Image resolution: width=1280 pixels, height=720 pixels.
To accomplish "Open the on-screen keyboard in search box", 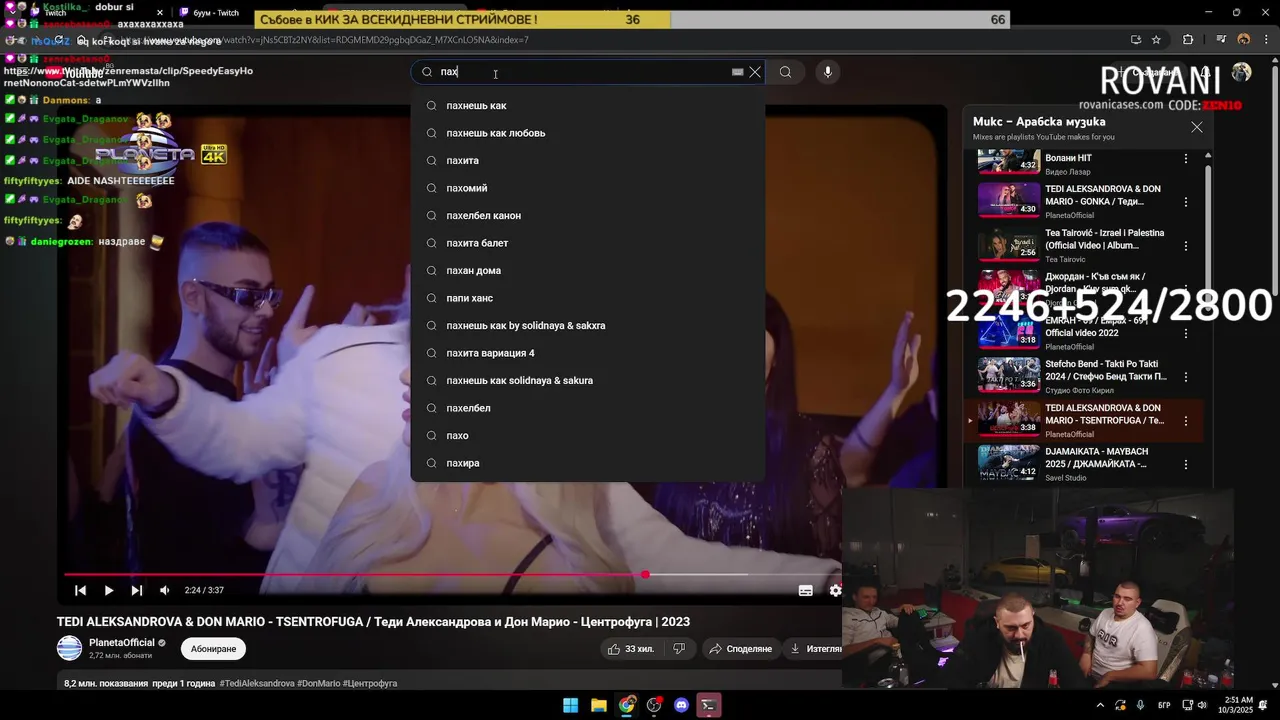I will pyautogui.click(x=737, y=72).
